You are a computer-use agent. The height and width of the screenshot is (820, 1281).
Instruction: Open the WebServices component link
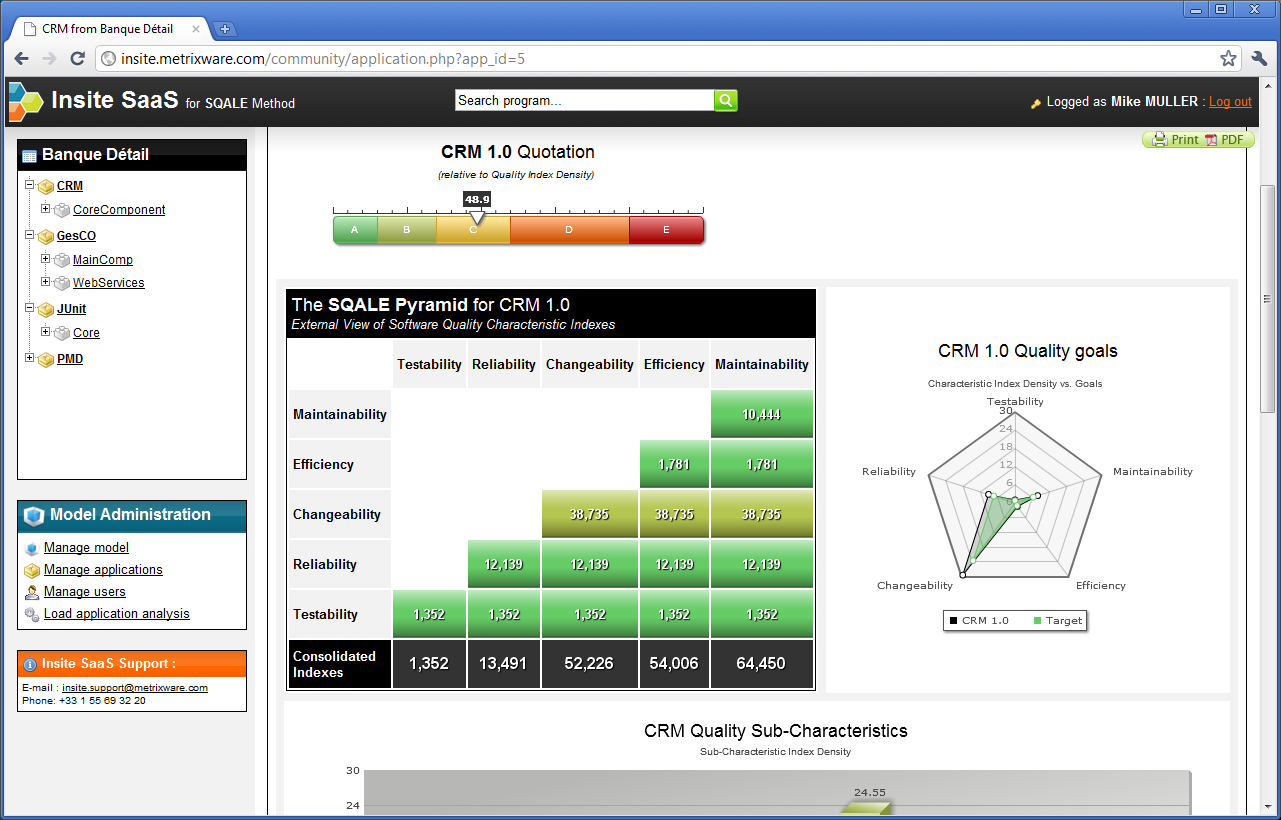(108, 283)
